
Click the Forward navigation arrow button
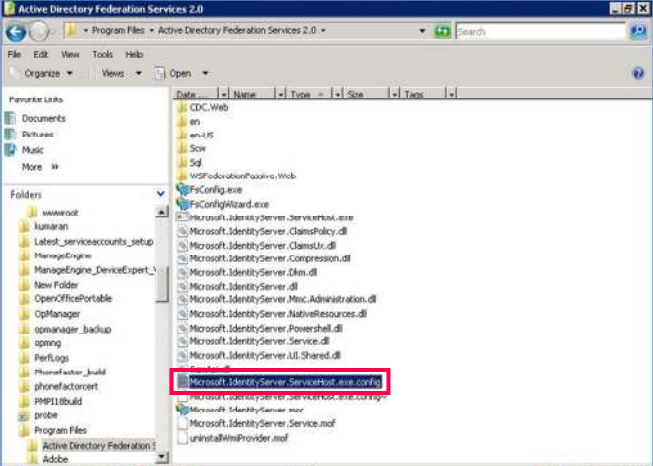click(39, 32)
